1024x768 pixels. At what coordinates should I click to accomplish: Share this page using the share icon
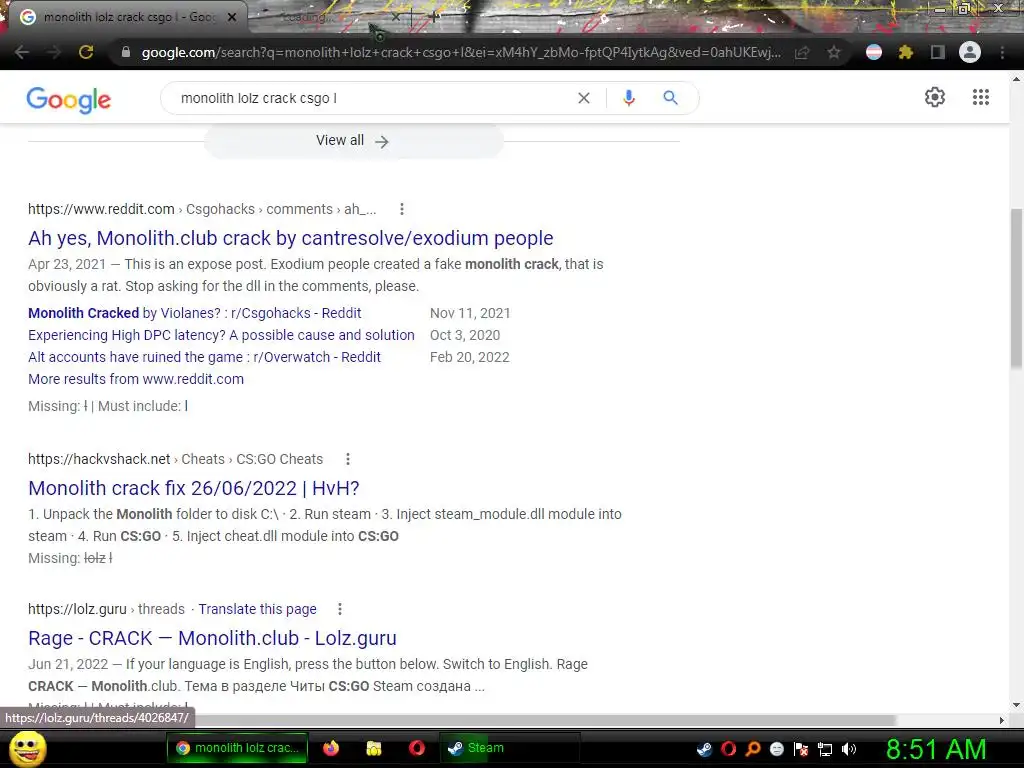(x=802, y=52)
